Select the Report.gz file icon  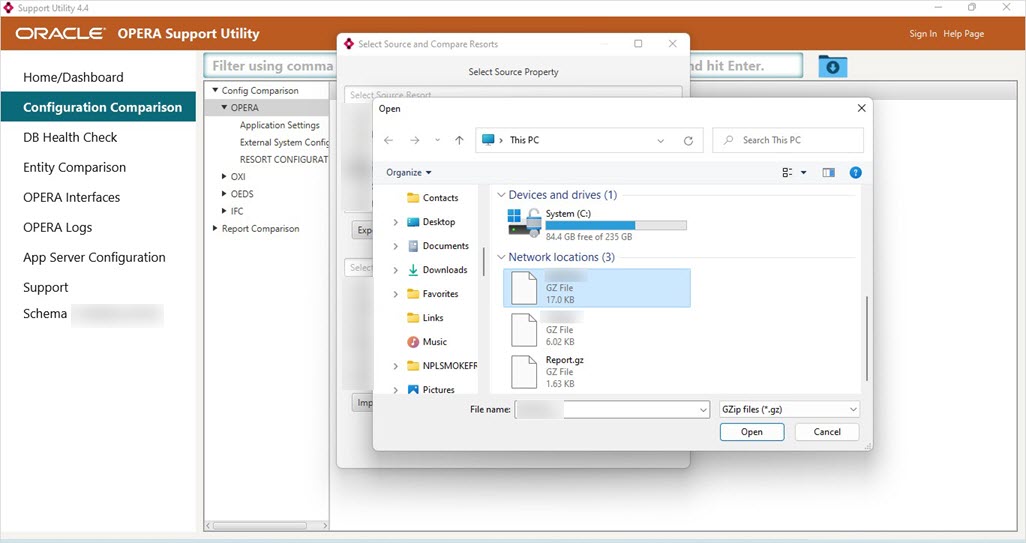(524, 372)
